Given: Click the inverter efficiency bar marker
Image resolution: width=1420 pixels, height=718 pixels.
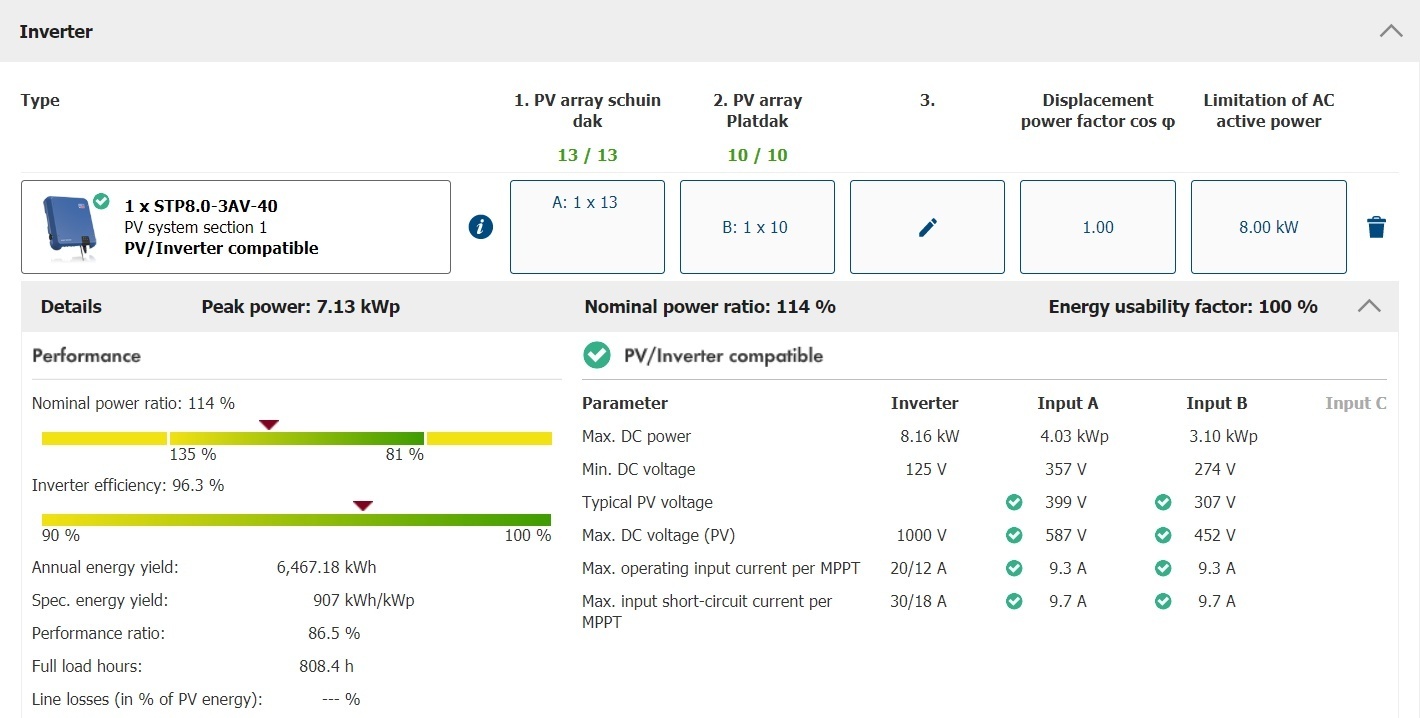Looking at the screenshot, I should click(363, 506).
